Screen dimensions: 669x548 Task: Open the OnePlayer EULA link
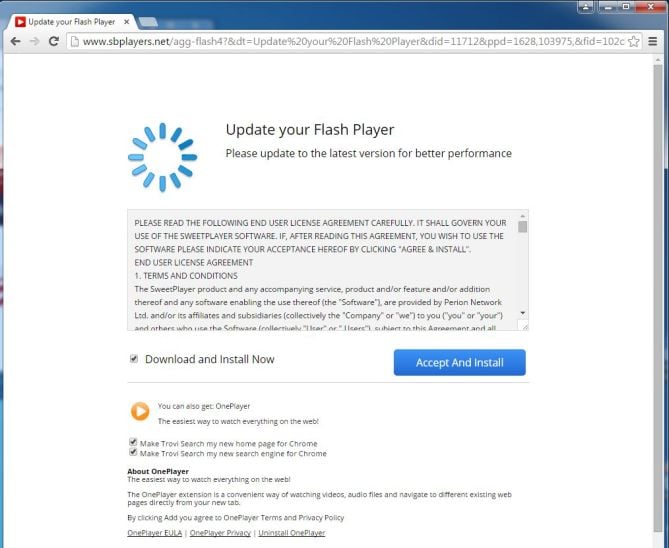pos(154,533)
